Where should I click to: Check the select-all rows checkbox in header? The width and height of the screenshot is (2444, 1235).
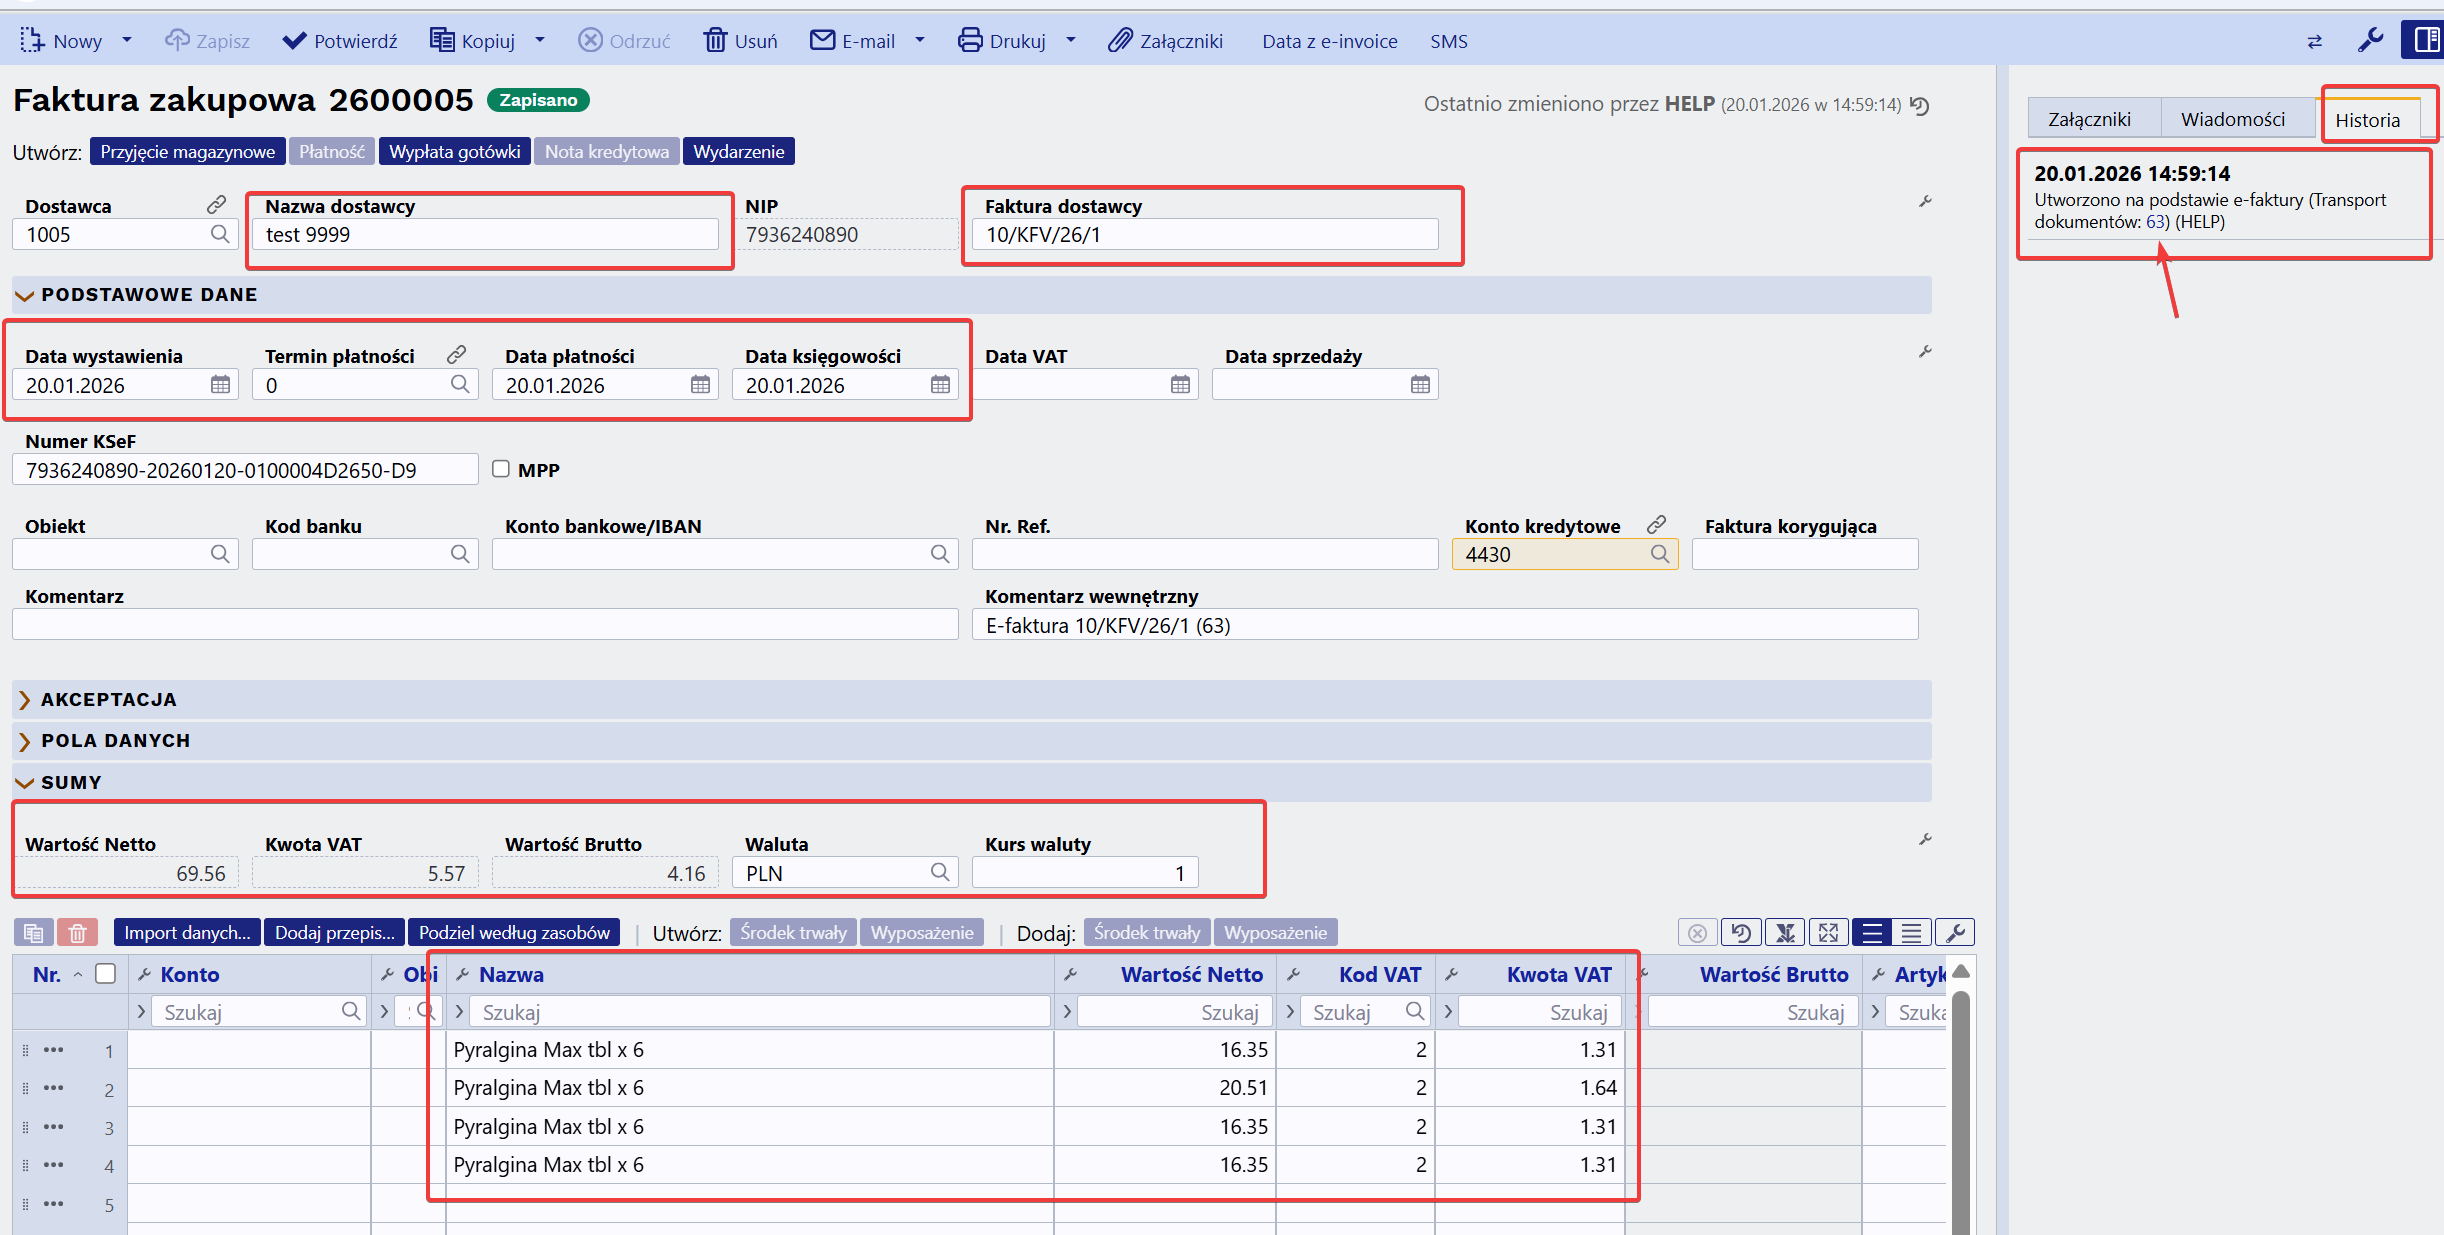105,974
